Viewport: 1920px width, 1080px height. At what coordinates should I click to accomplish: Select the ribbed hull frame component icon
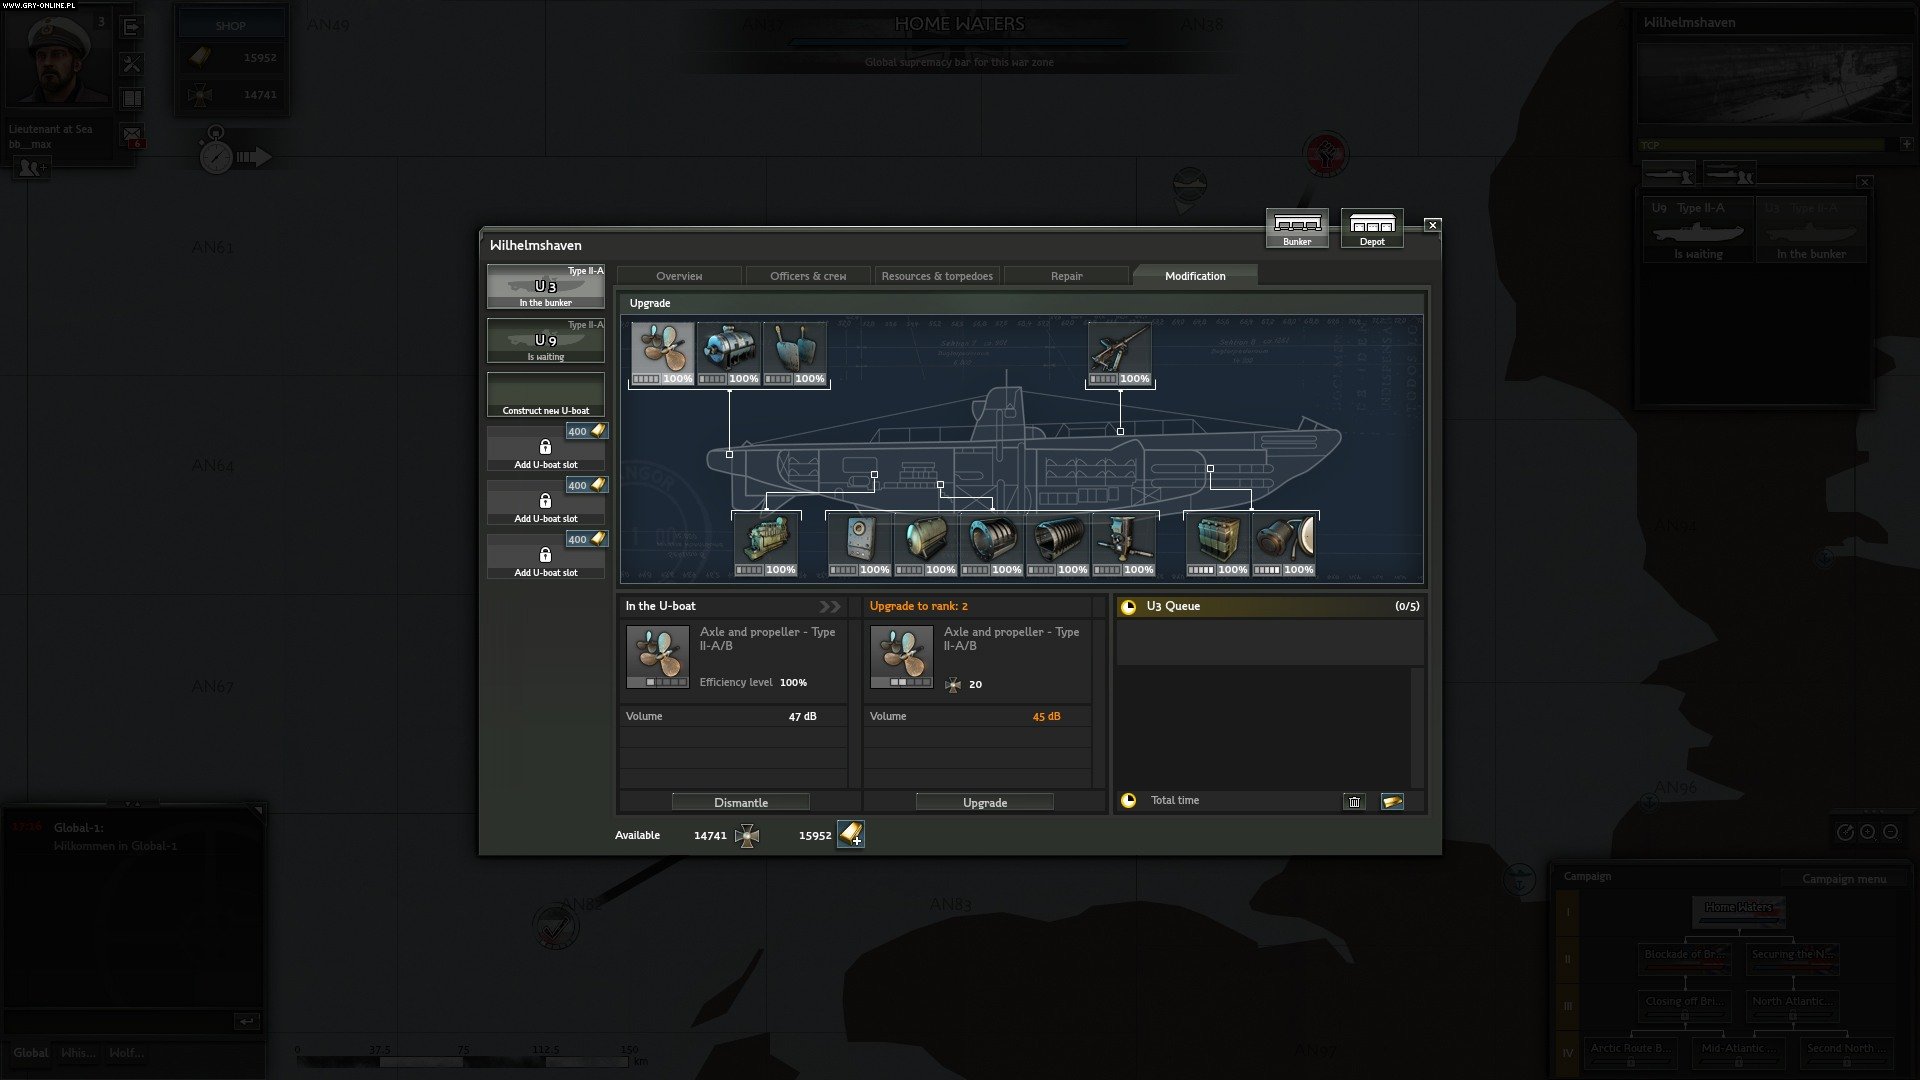tap(1058, 544)
